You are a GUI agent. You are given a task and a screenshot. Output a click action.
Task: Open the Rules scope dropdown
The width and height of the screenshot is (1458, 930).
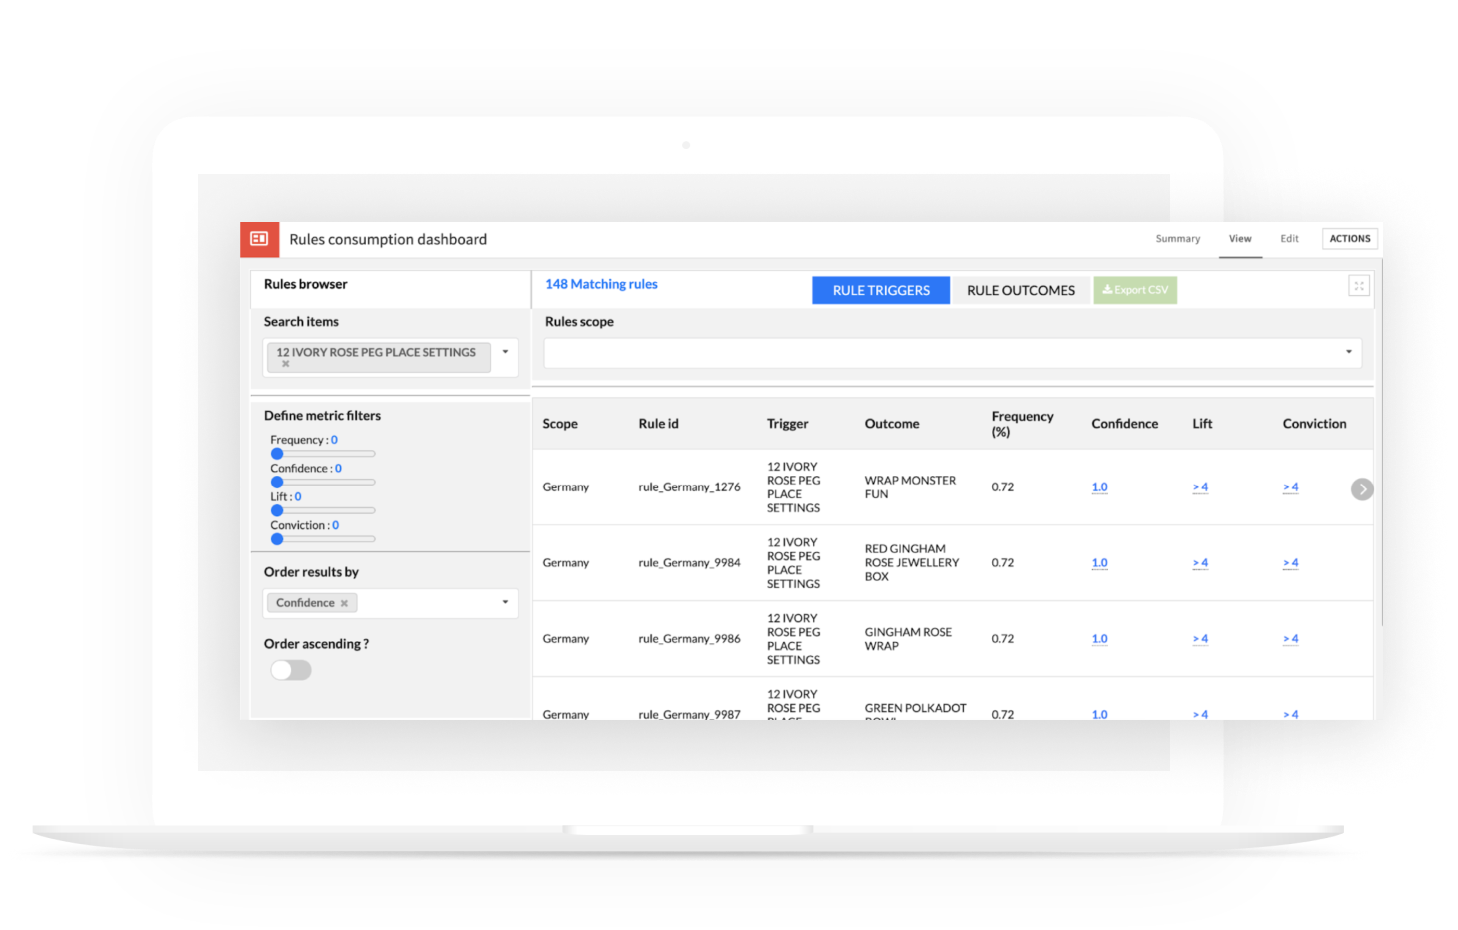point(1348,352)
